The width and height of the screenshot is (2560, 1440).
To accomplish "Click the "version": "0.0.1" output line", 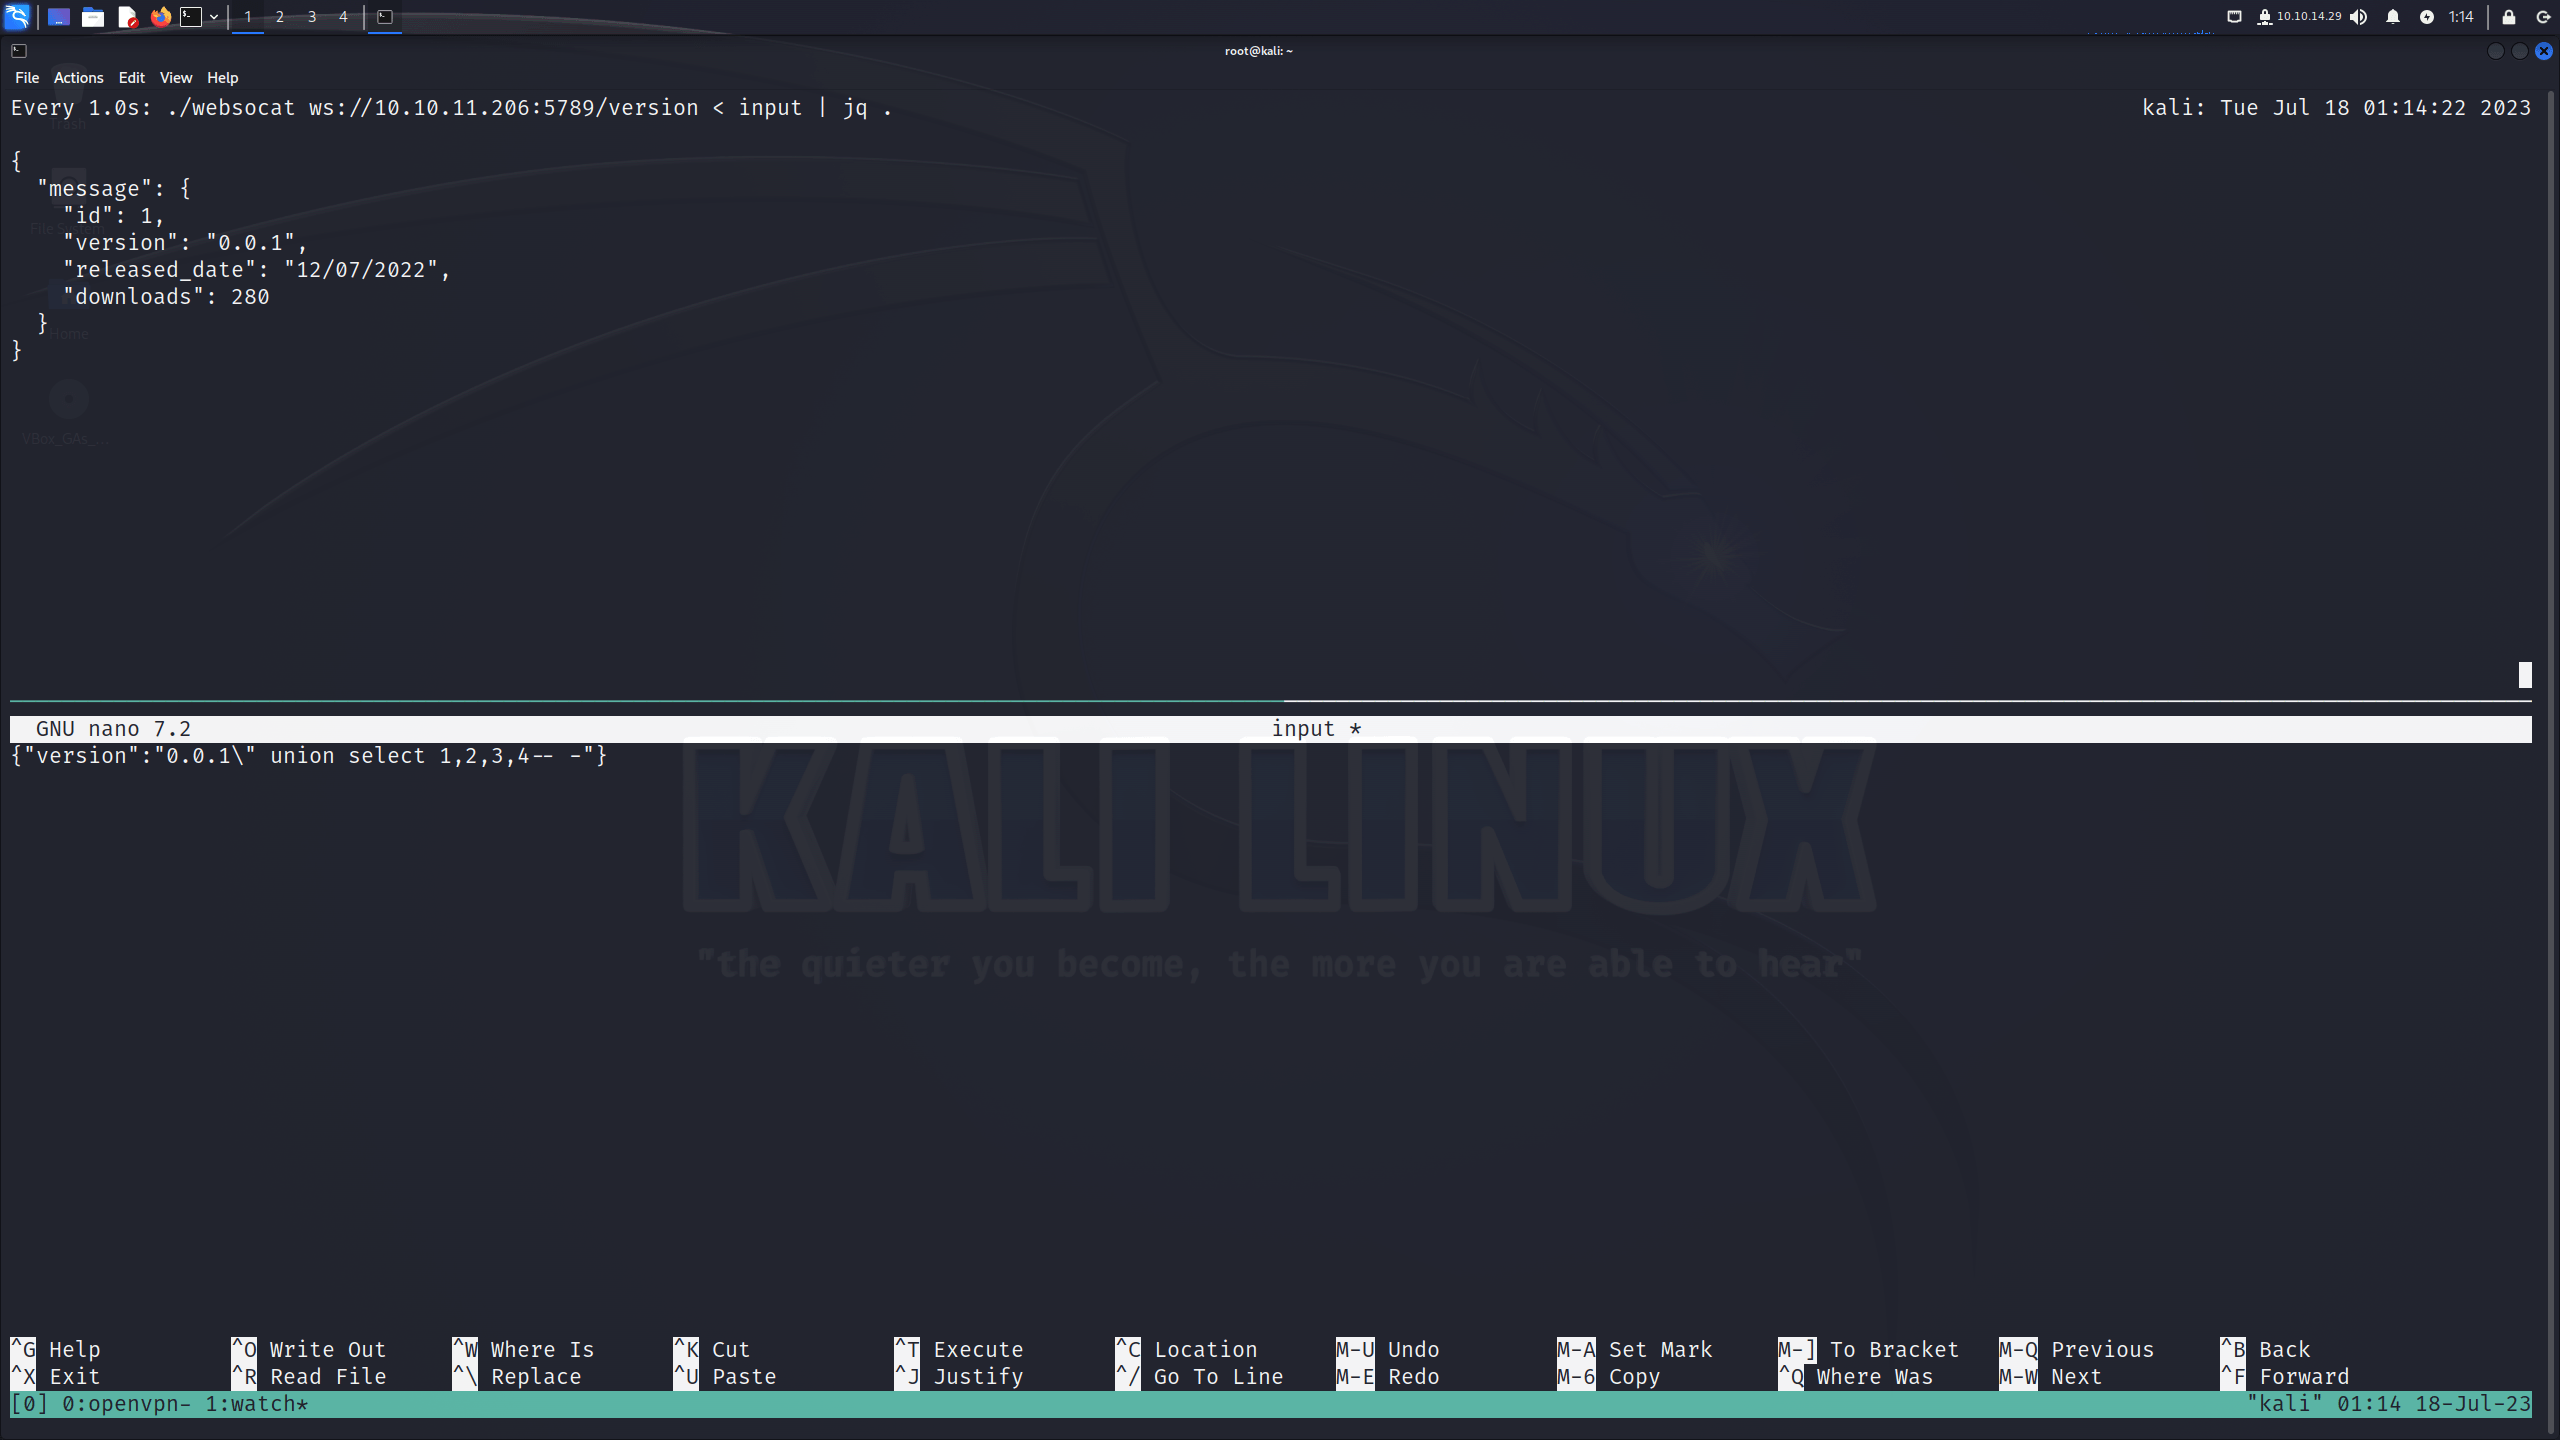I will point(185,243).
